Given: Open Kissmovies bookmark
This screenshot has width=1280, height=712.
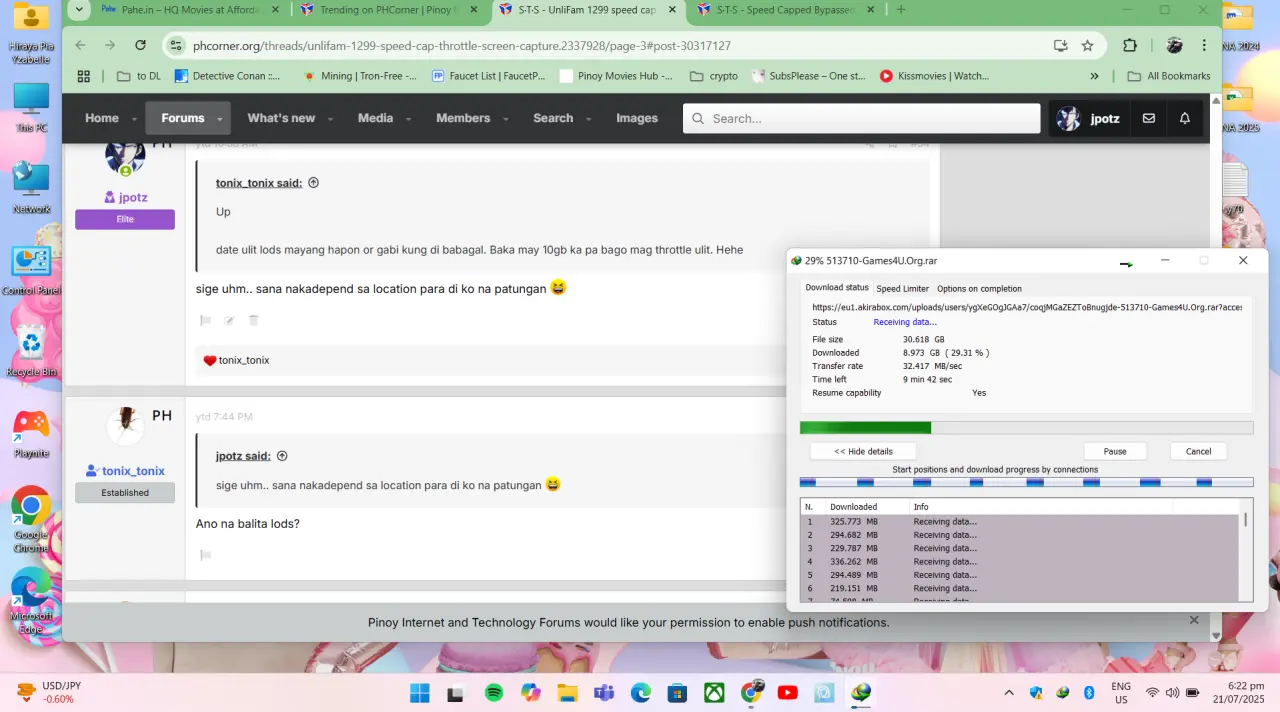Looking at the screenshot, I should 934,76.
